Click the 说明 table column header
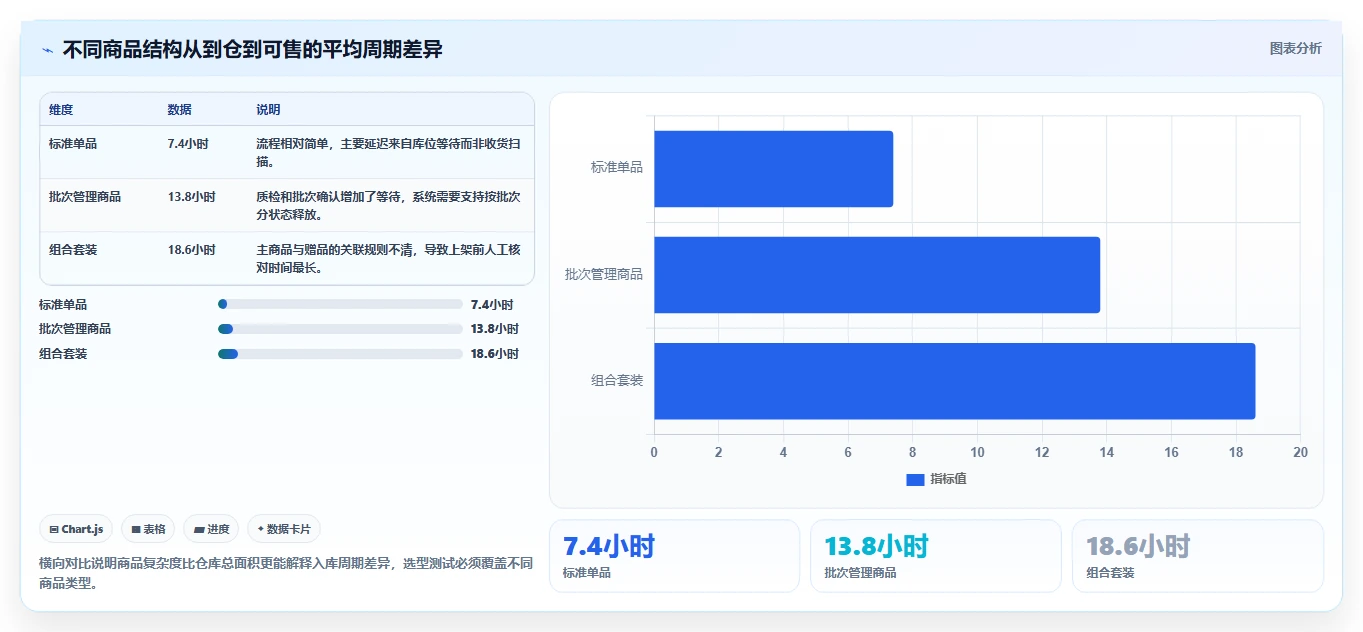Screen dimensions: 1363x632 point(268,110)
